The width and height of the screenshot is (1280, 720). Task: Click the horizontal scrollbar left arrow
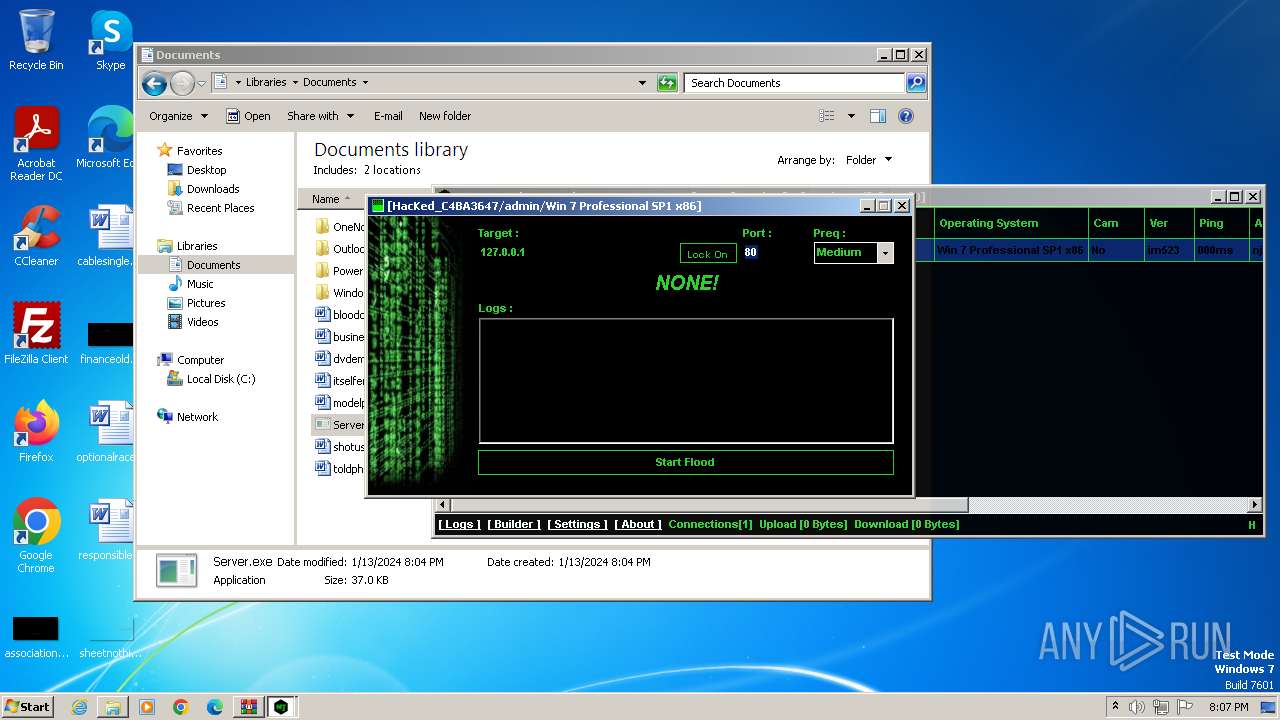pyautogui.click(x=443, y=505)
